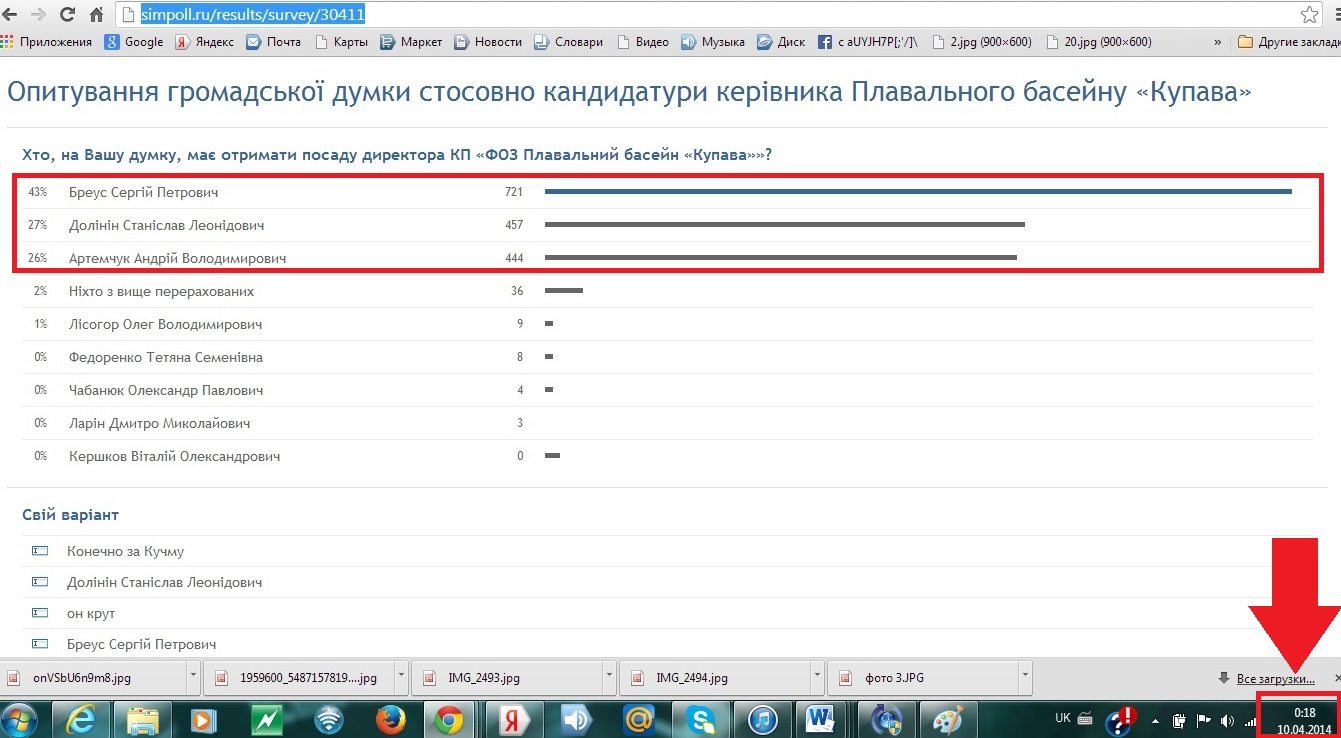This screenshot has height=738, width=1341.
Task: Open the media player taskbar icon
Action: [x=204, y=719]
